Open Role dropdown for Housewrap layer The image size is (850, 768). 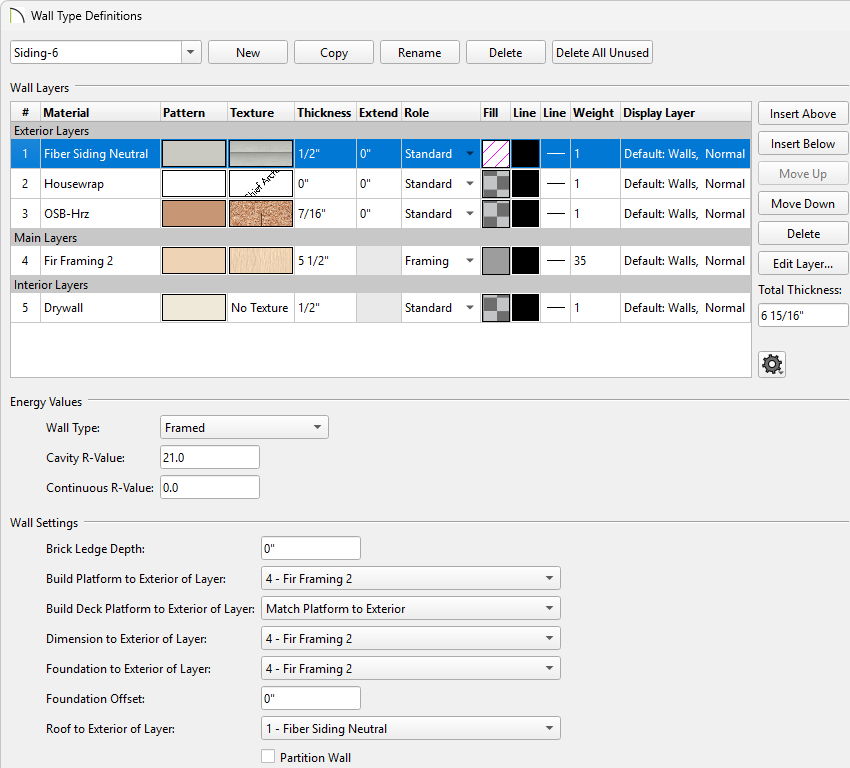469,184
